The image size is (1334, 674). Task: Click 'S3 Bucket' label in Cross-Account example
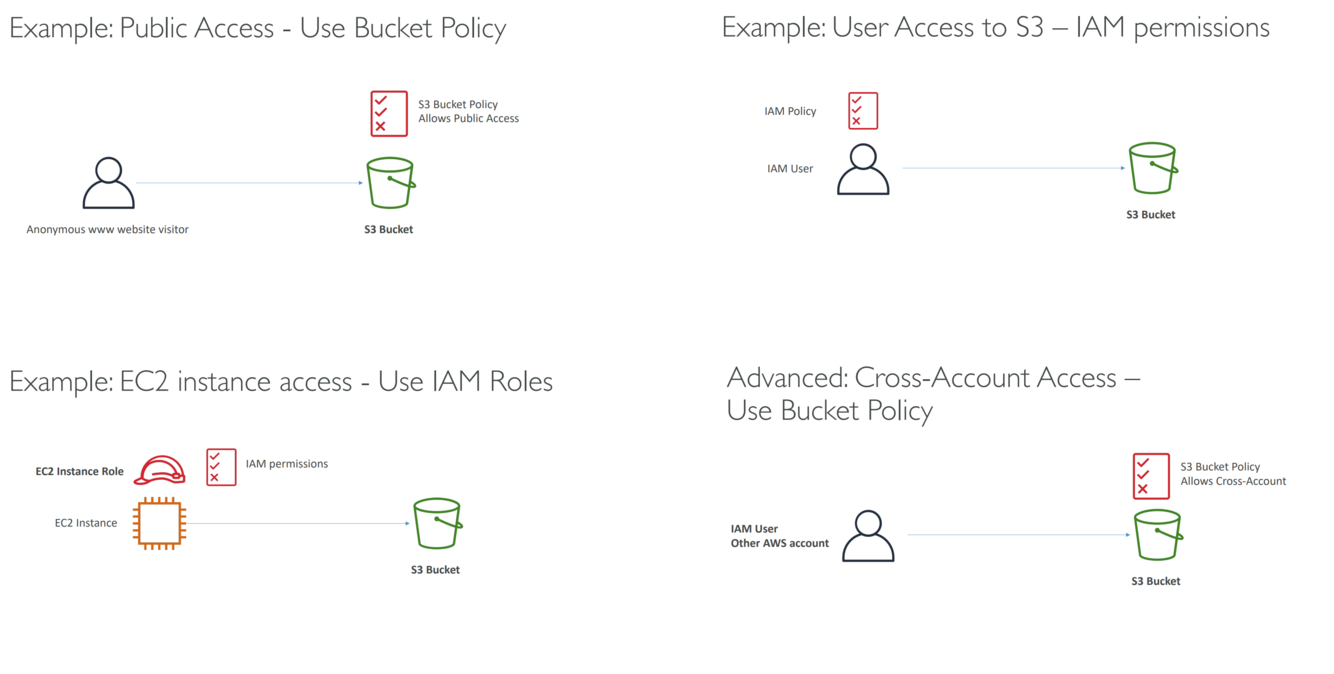tap(1156, 581)
